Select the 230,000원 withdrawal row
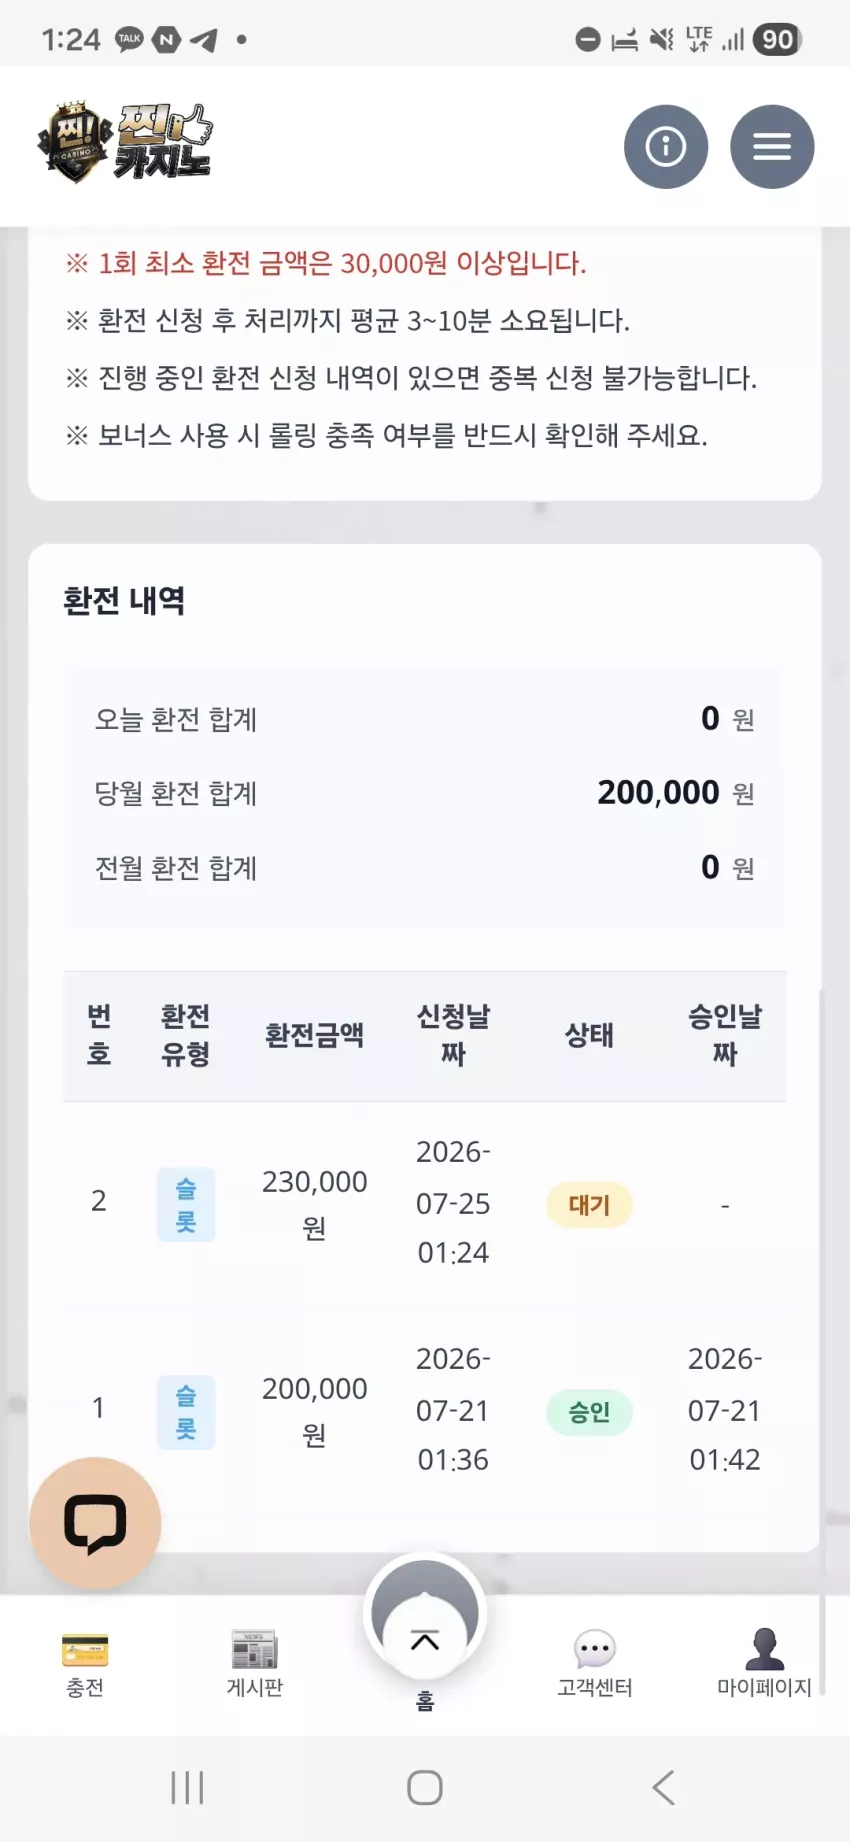This screenshot has height=1842, width=850. tap(425, 1205)
